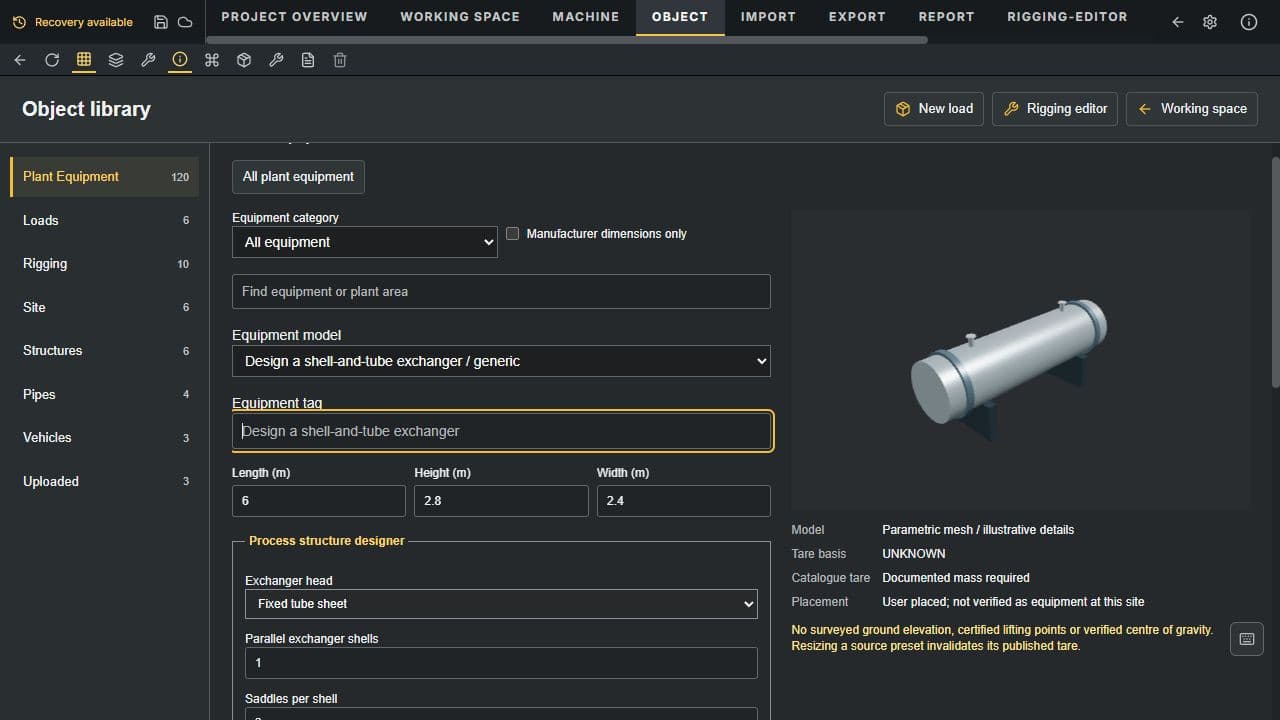Click the trash bin delete icon

click(340, 60)
